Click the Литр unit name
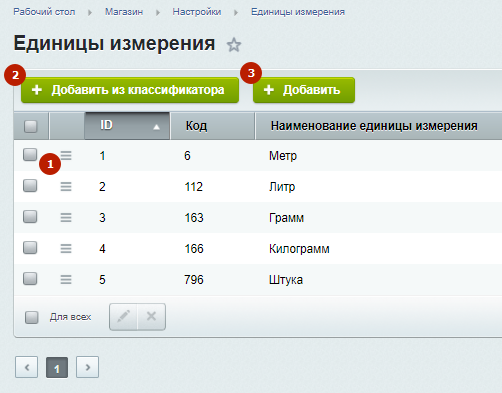502x393 pixels. tap(282, 187)
